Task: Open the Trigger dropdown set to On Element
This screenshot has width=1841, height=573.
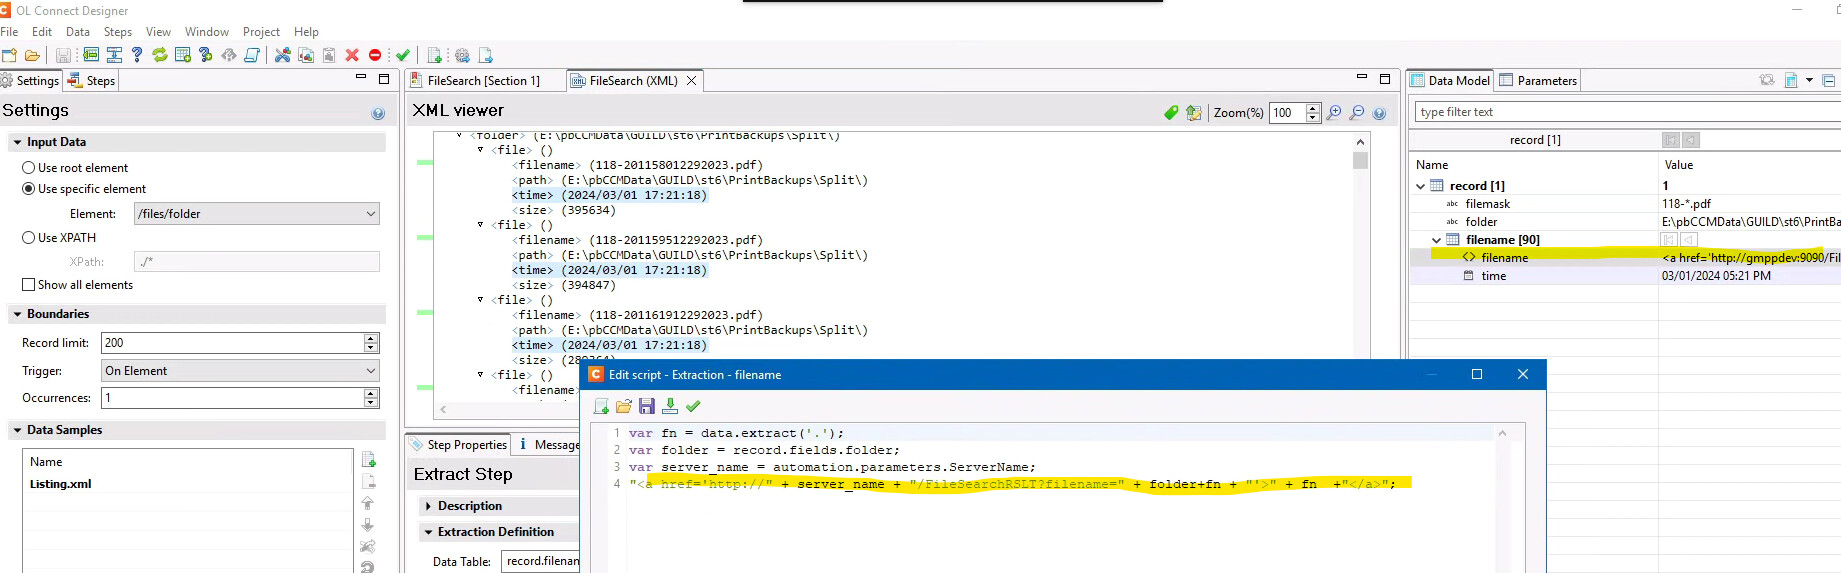Action: point(370,371)
